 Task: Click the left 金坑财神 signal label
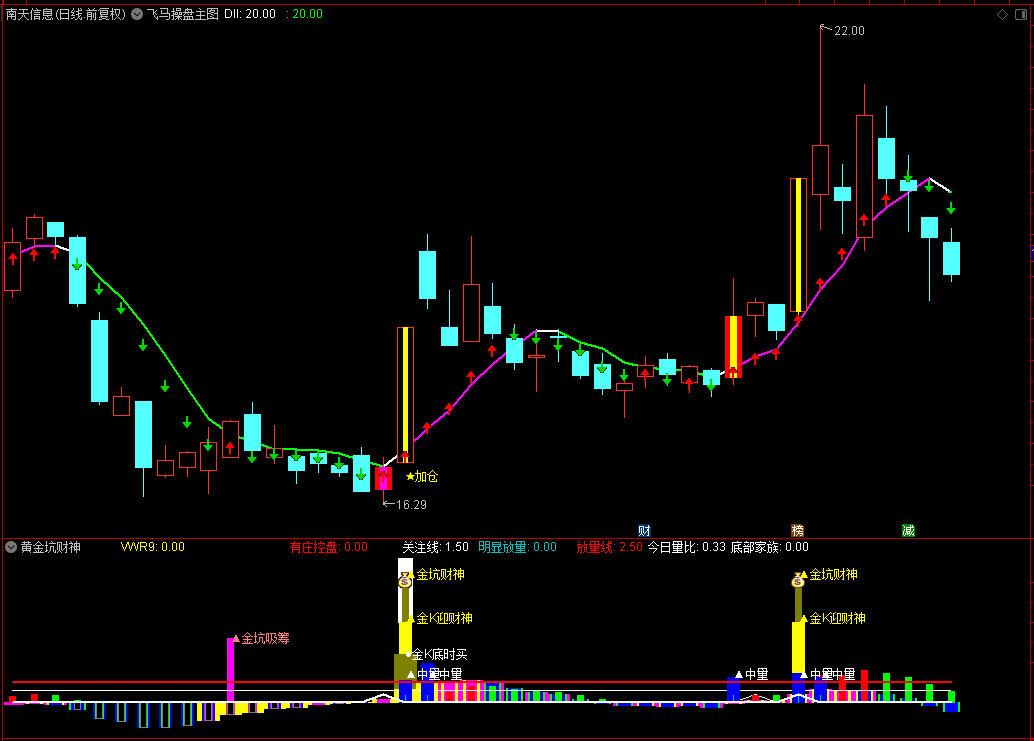[441, 575]
